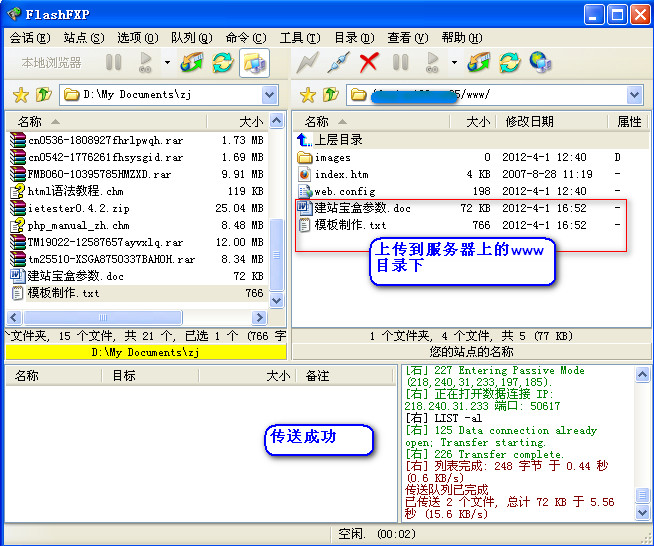Sort local list by 大小 column header
Screen dimensions: 654x546
tap(250, 121)
